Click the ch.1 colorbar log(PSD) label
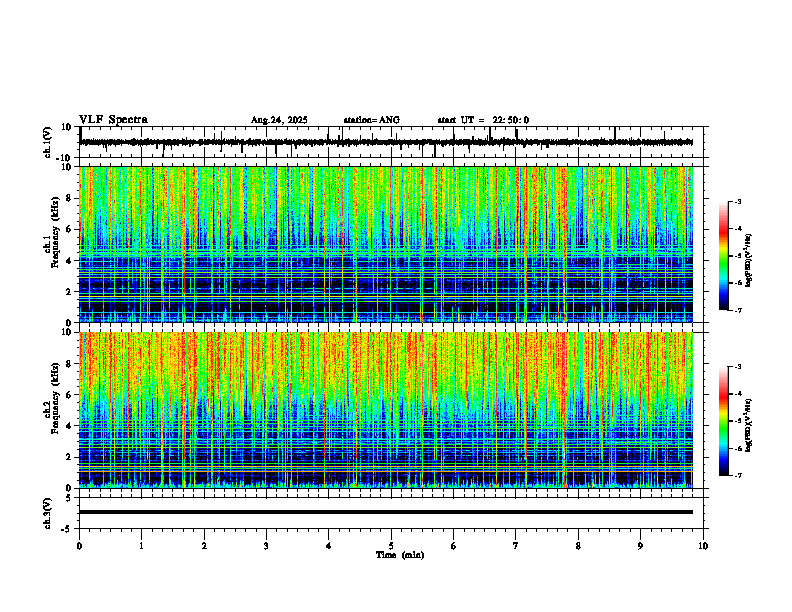 (749, 261)
